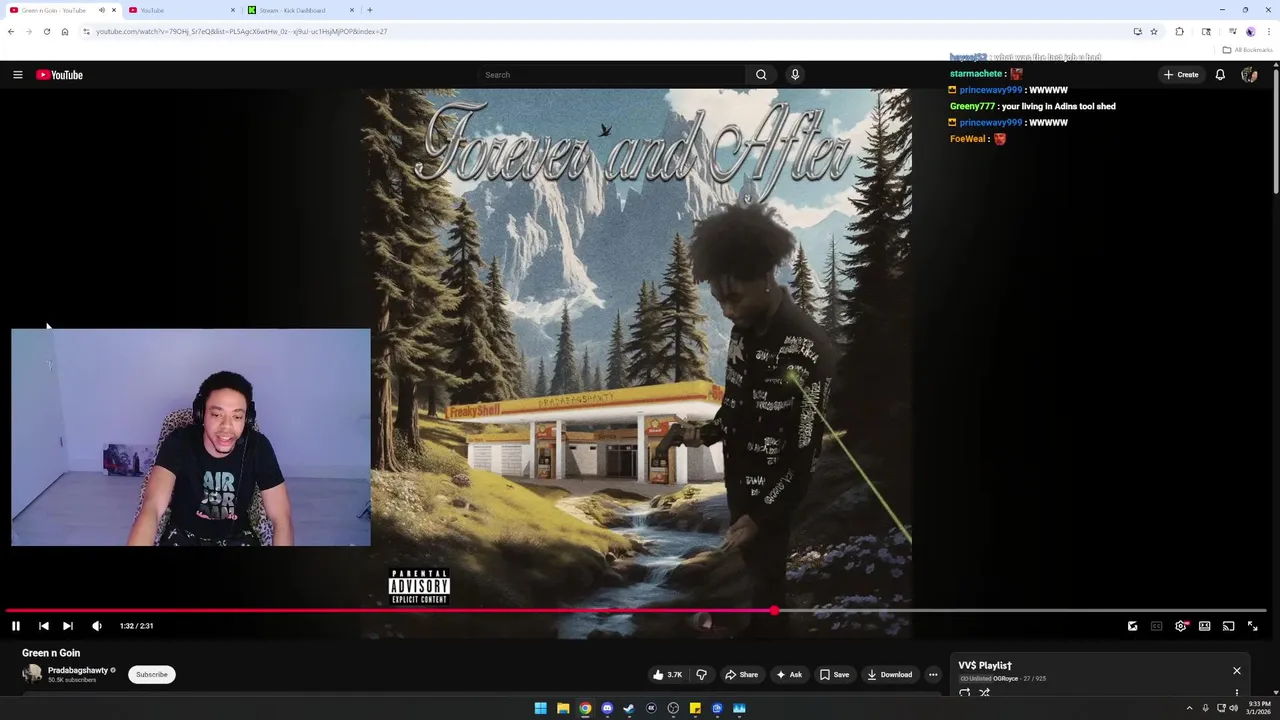The width and height of the screenshot is (1280, 720).
Task: Mute the video player volume
Action: point(97,626)
